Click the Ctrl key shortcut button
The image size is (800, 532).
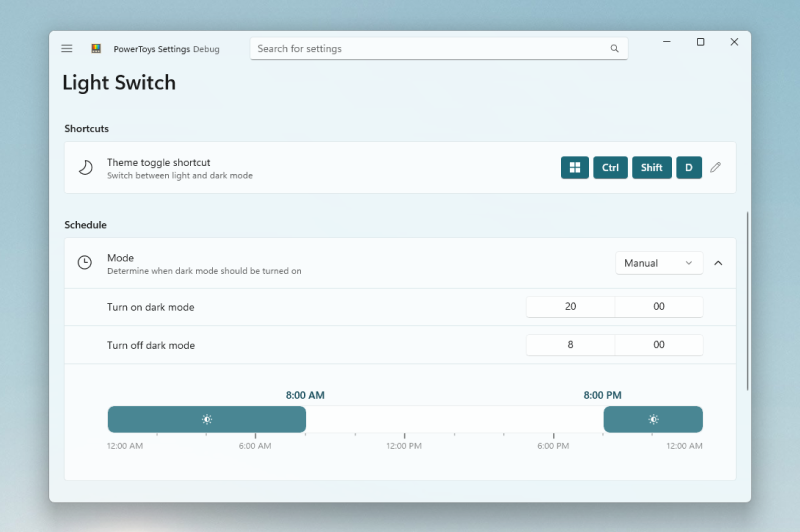pos(610,168)
